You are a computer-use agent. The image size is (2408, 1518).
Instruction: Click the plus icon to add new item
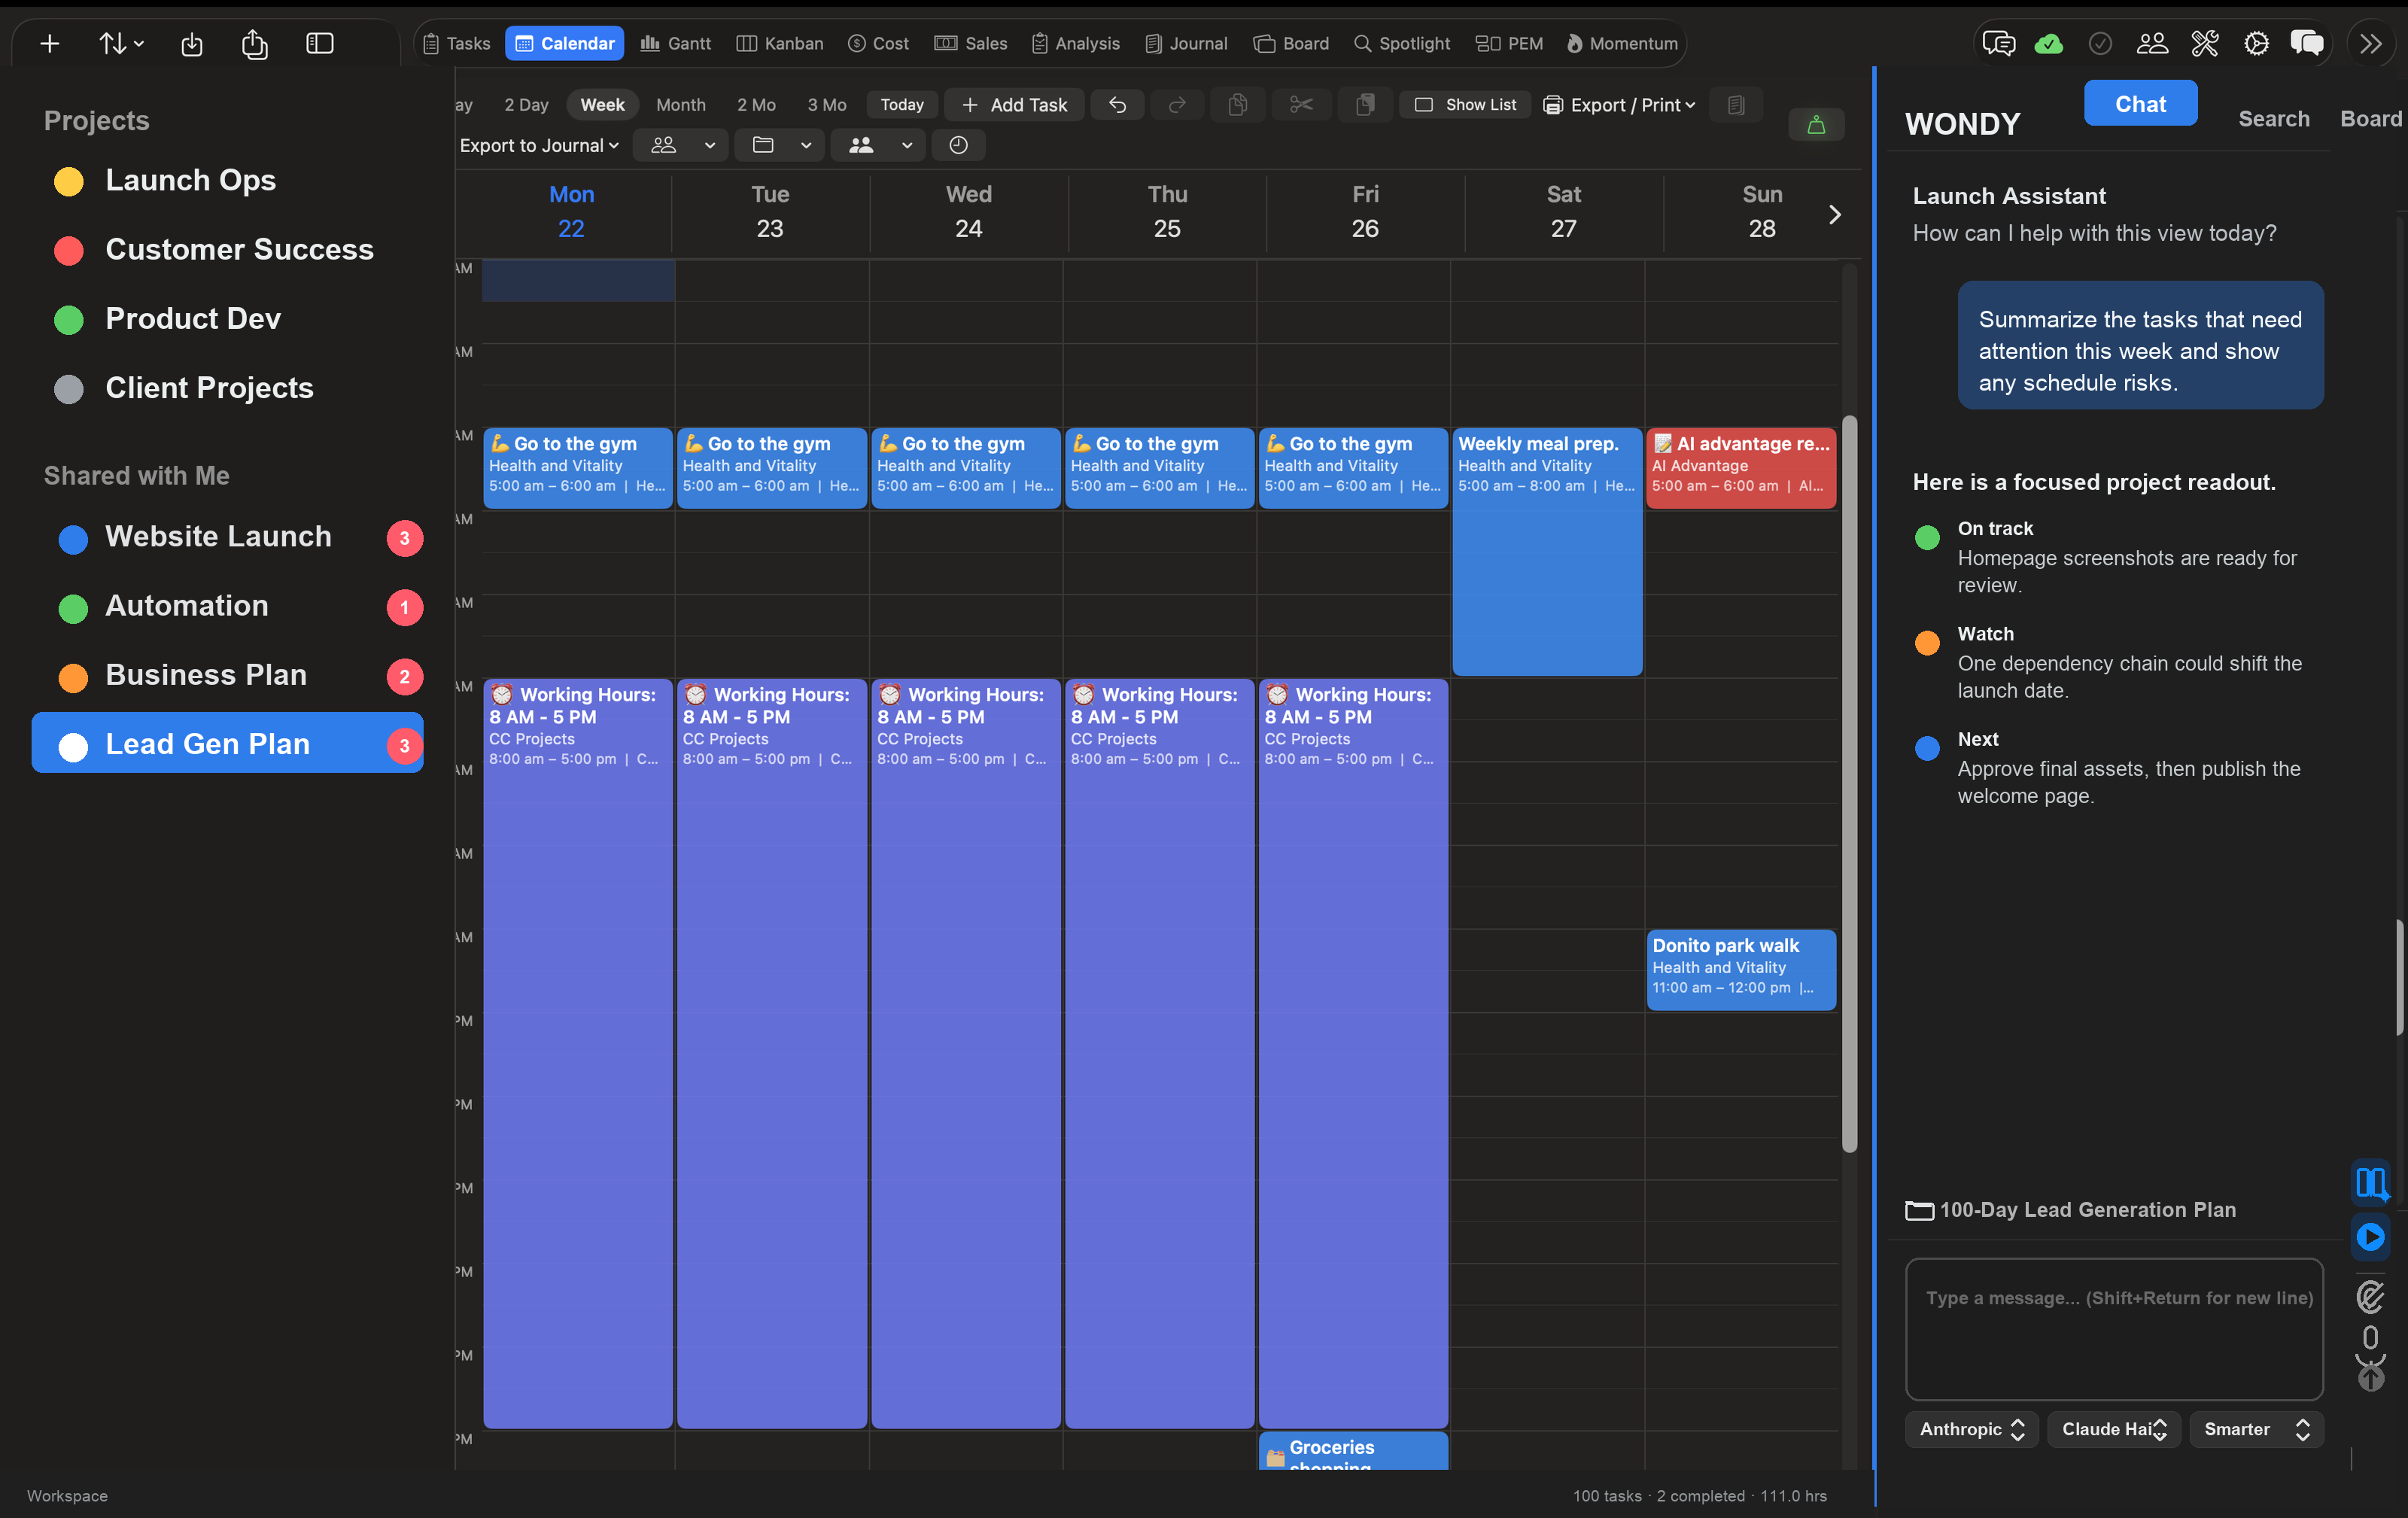tap(49, 43)
